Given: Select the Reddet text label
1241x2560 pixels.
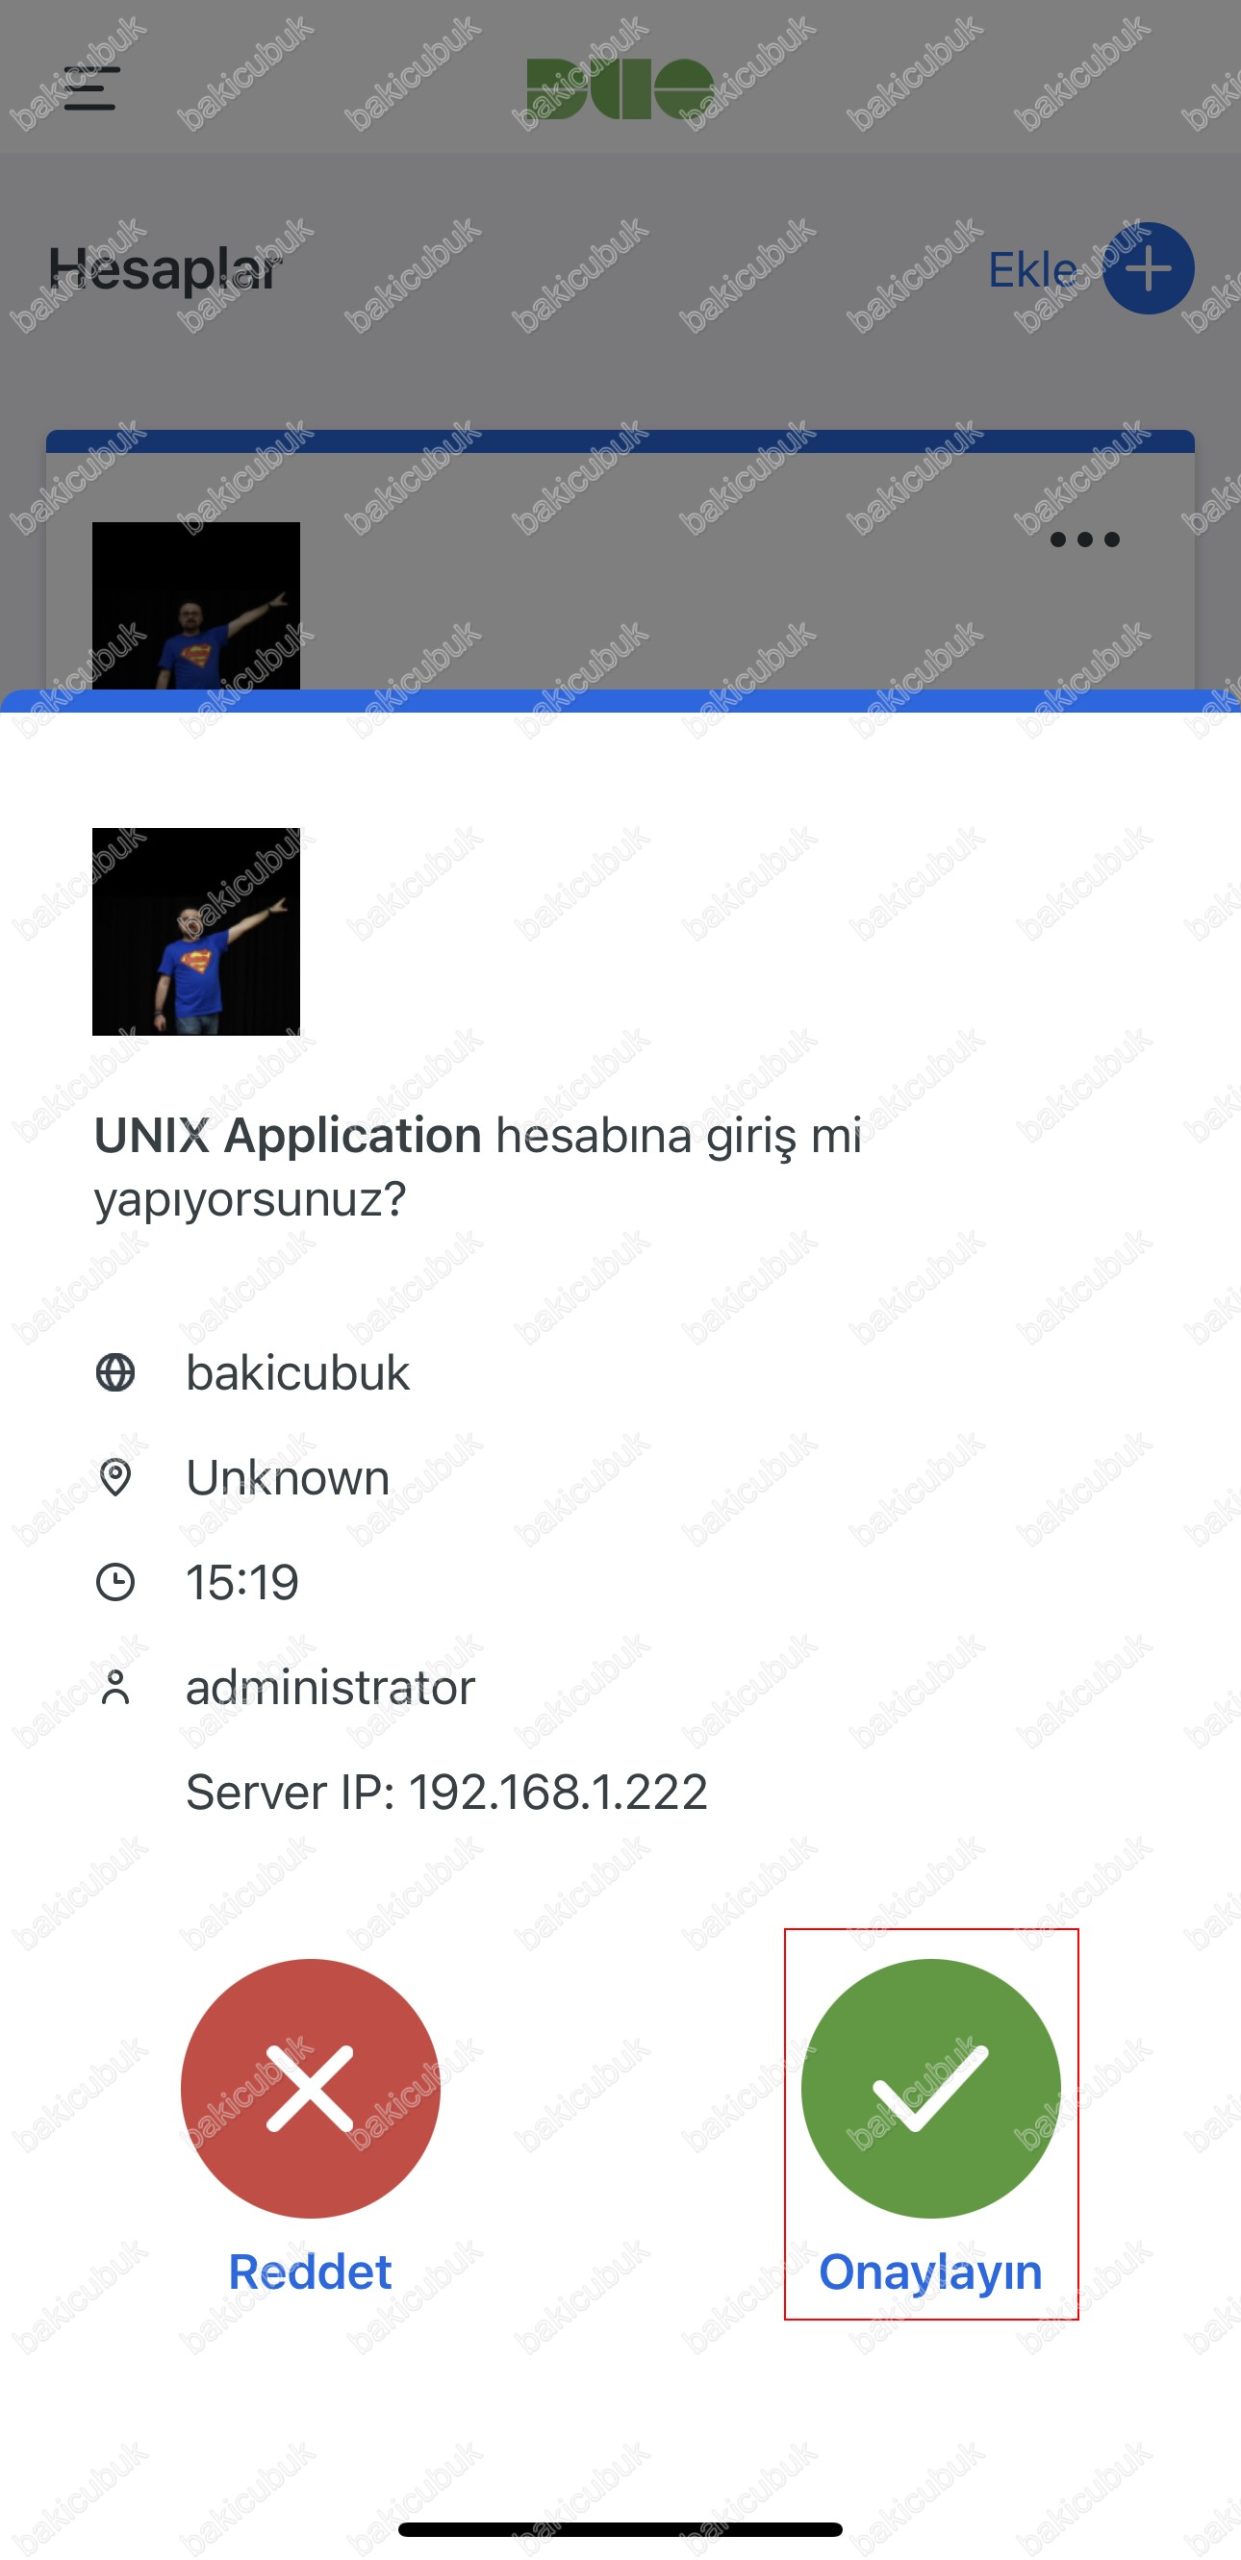Looking at the screenshot, I should pyautogui.click(x=310, y=2271).
